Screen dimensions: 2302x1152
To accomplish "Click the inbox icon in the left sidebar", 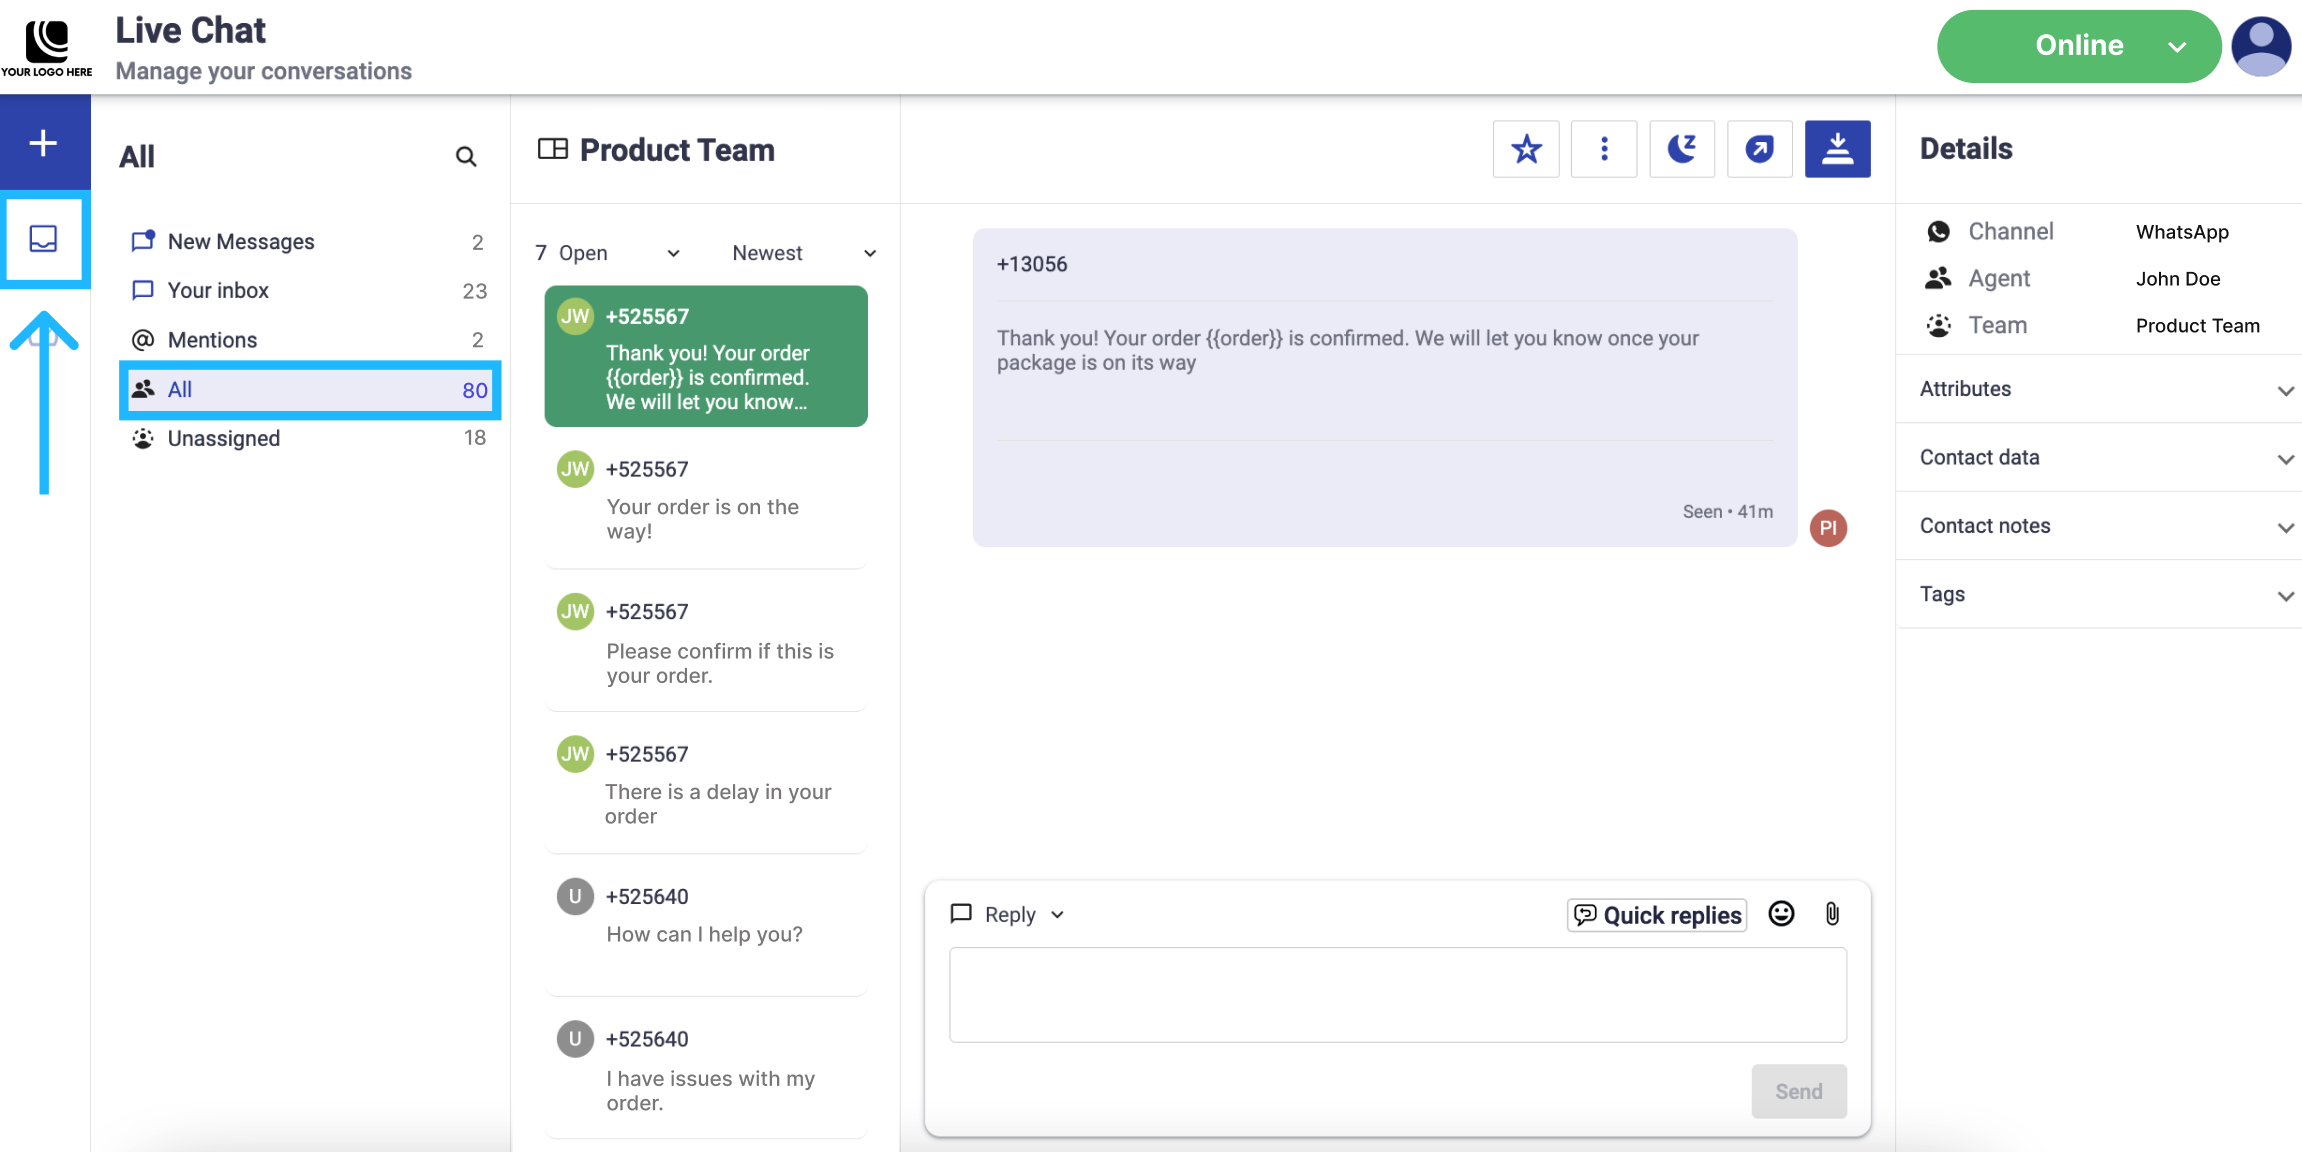I will (43, 239).
